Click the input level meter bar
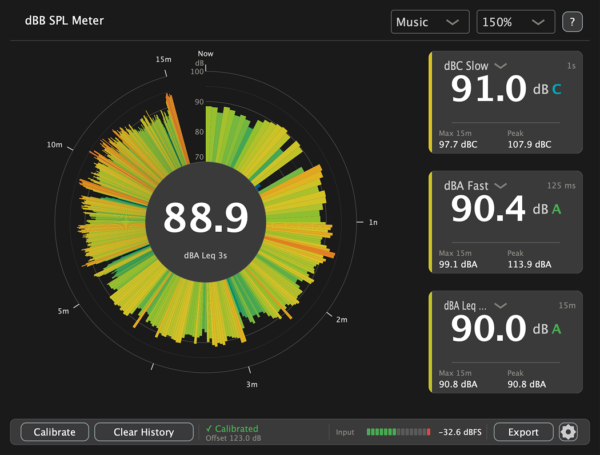The height and width of the screenshot is (455, 600). click(x=398, y=432)
